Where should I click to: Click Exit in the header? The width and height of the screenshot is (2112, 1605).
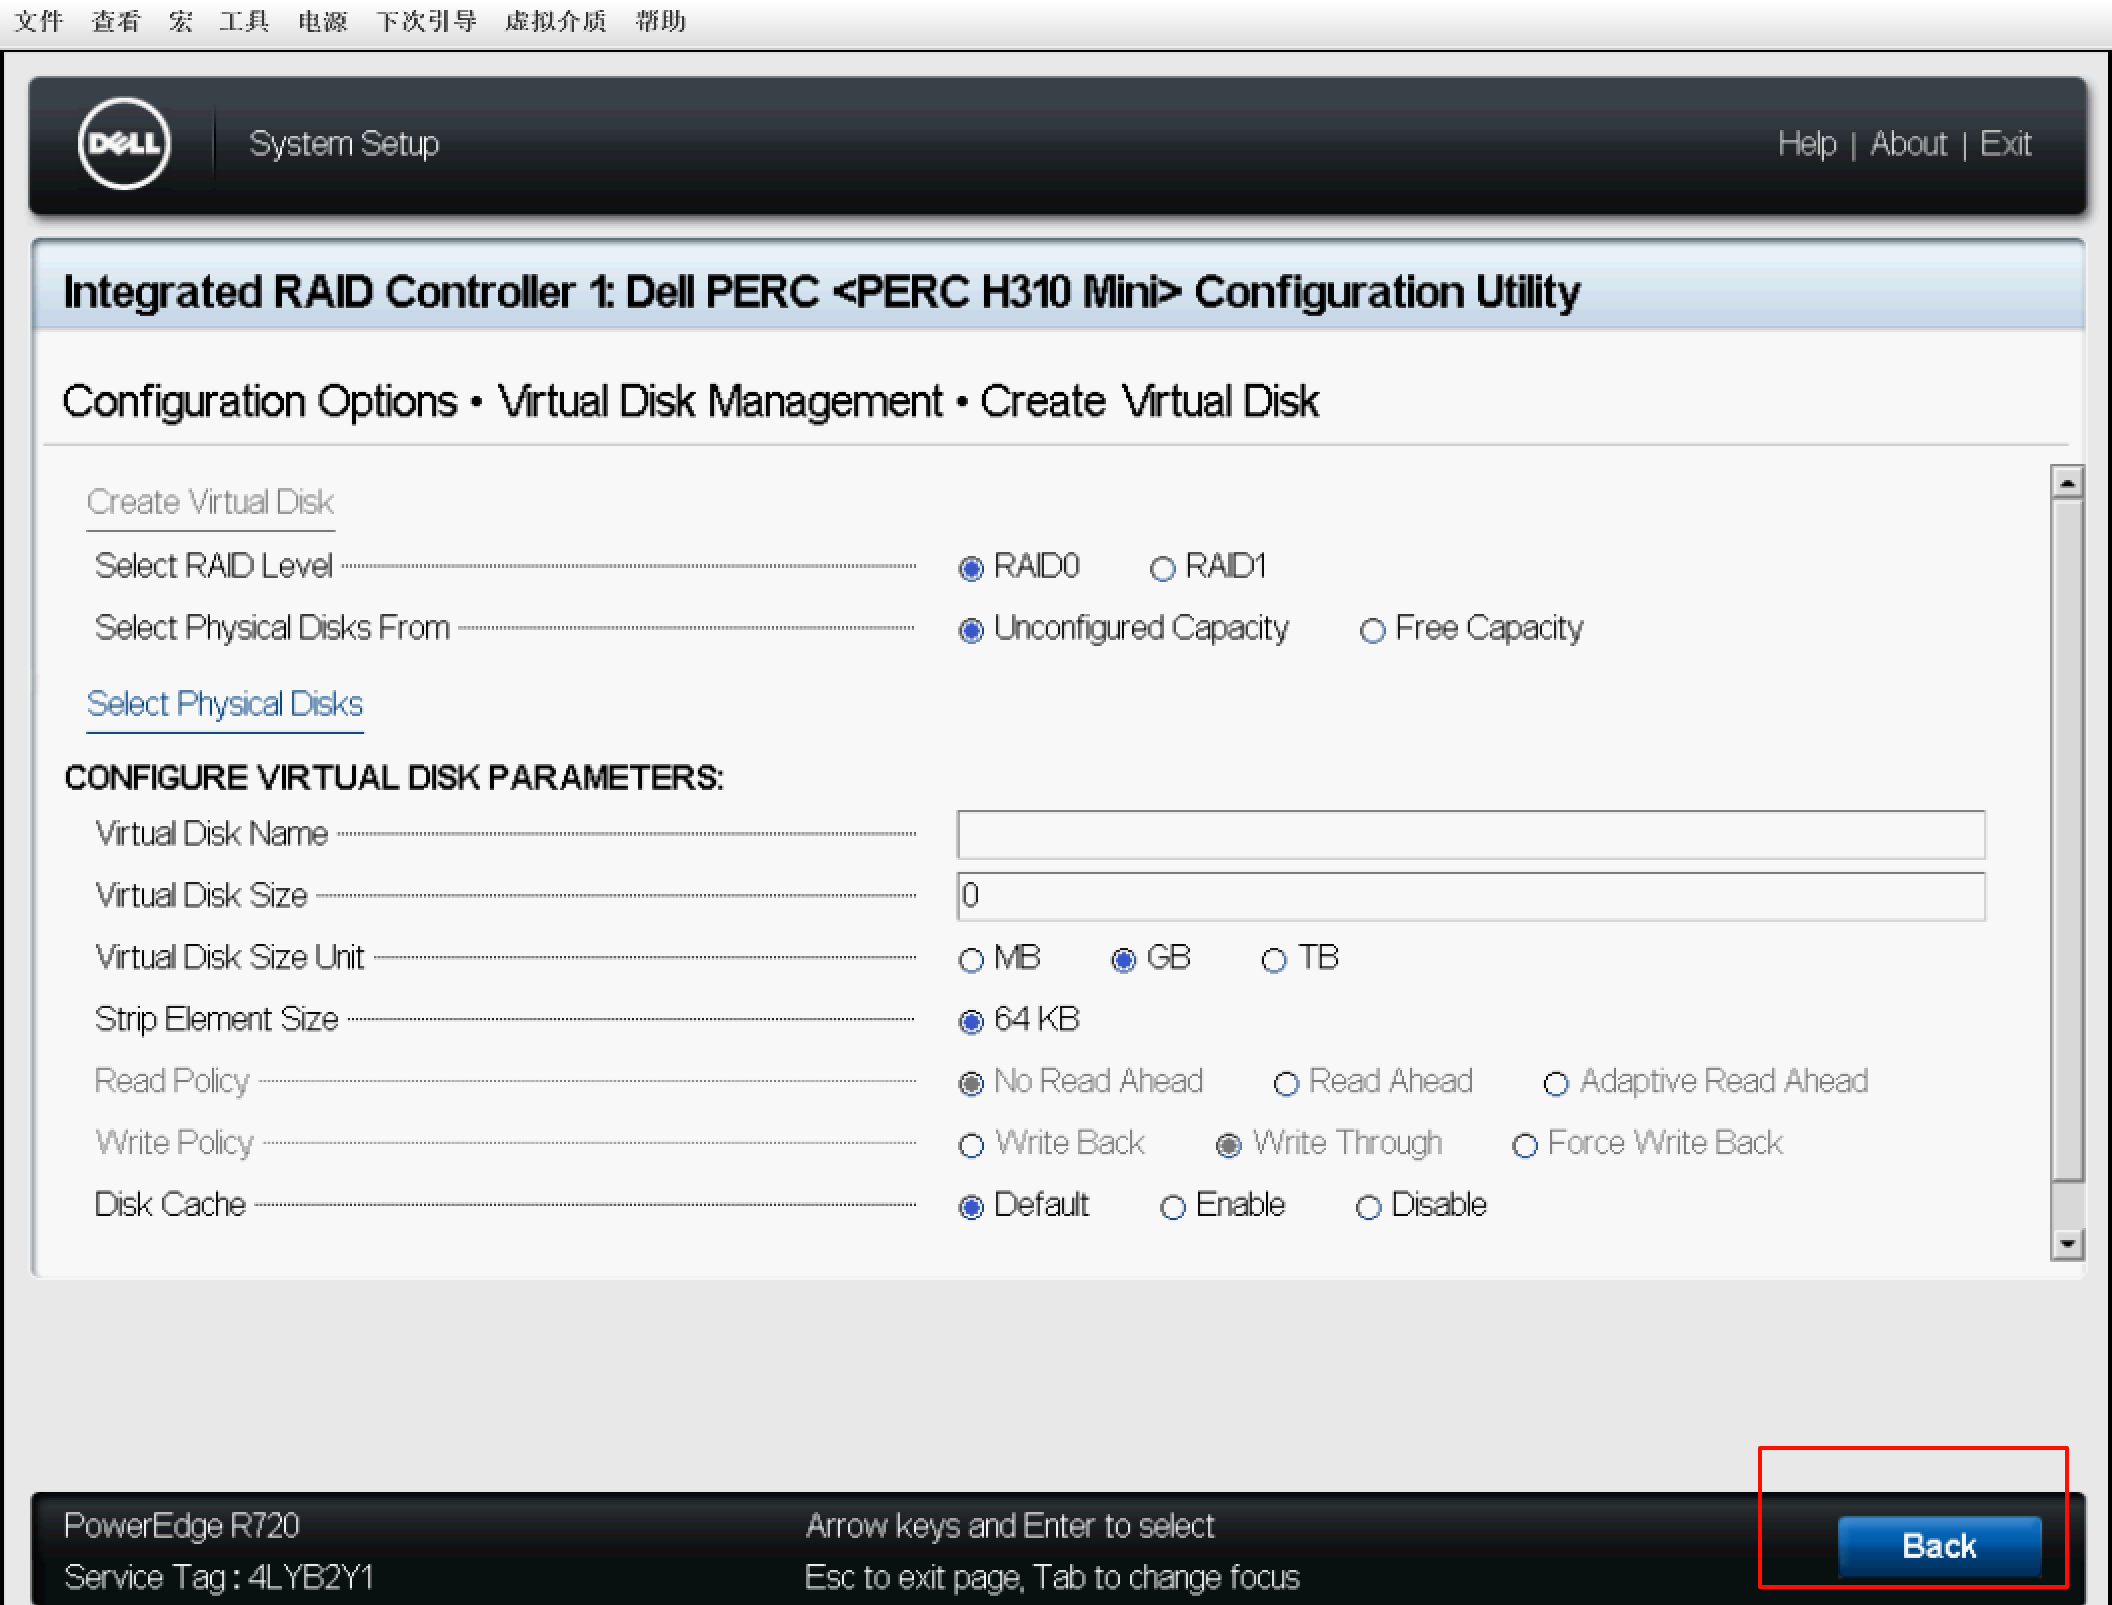[2005, 144]
